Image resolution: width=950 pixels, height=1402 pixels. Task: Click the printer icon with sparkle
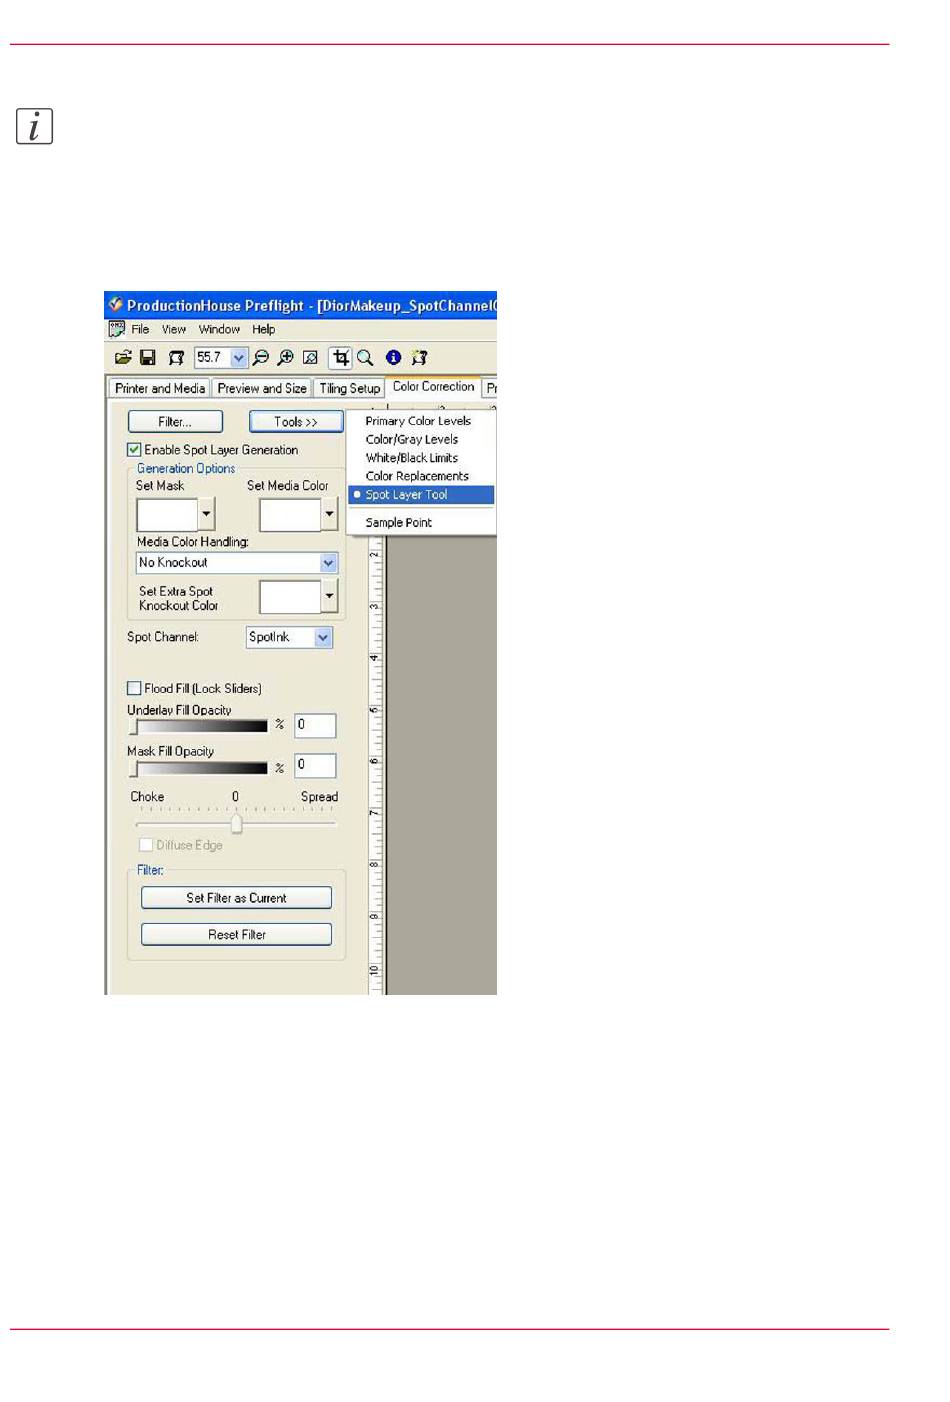[419, 357]
